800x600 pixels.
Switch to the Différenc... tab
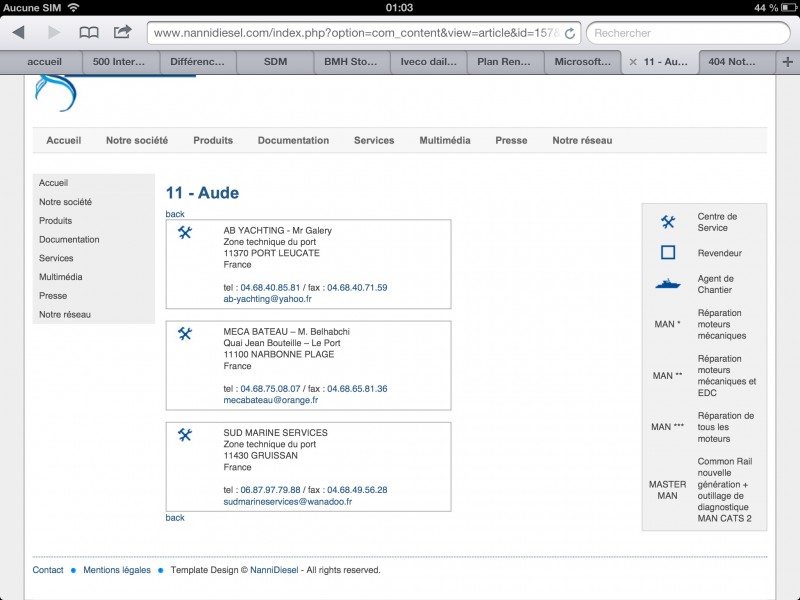[197, 62]
